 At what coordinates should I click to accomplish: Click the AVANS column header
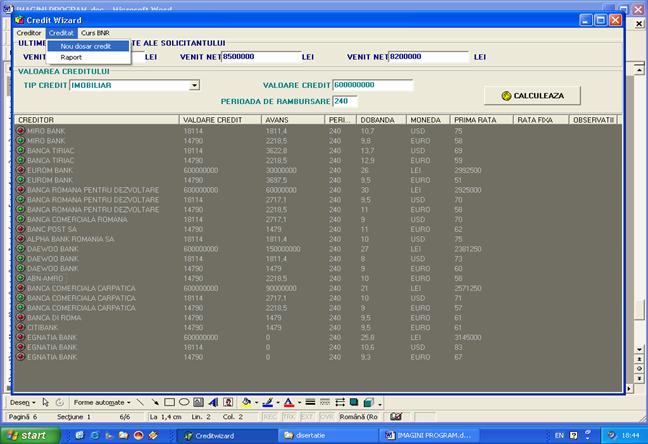(x=293, y=120)
